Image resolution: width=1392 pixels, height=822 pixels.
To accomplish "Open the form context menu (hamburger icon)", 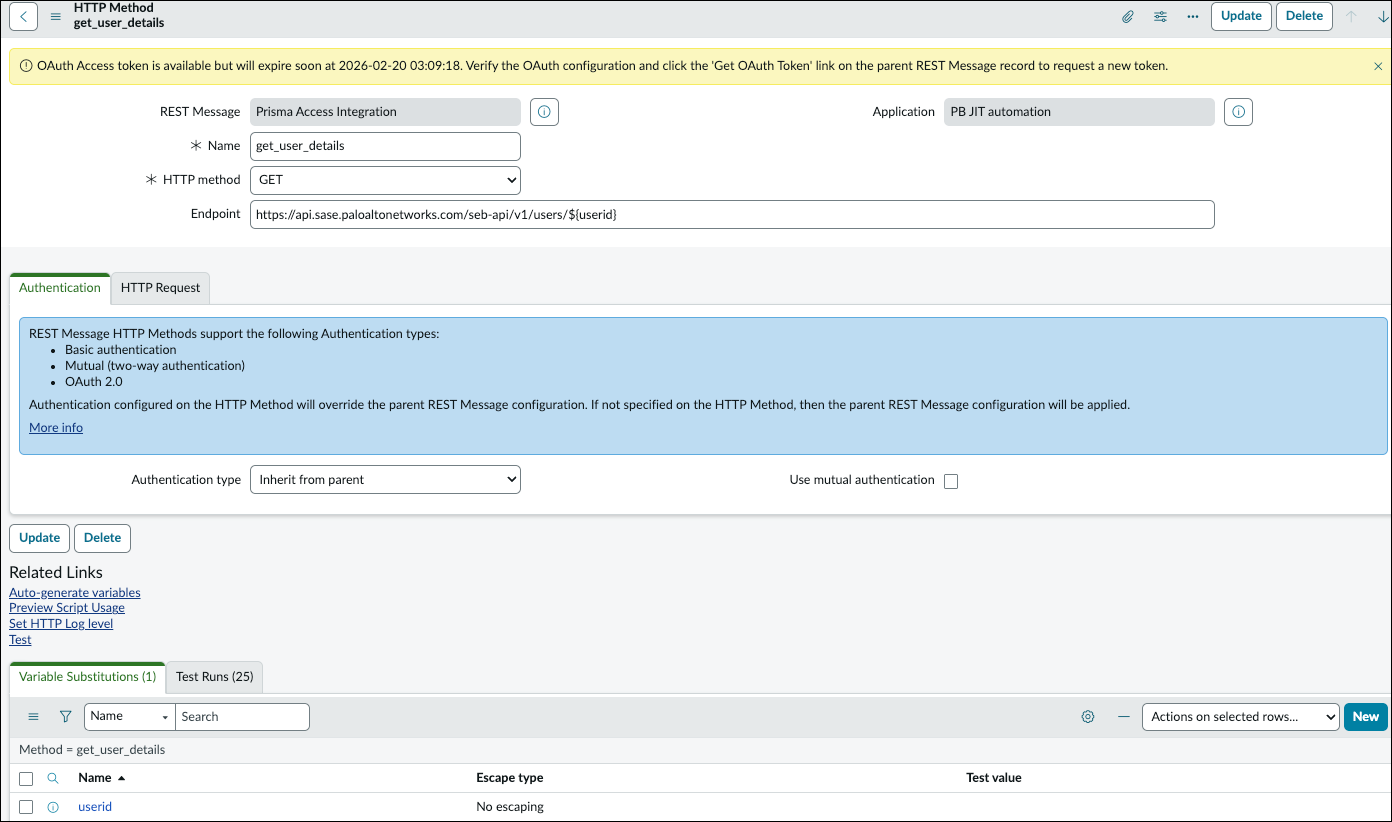I will coord(56,16).
